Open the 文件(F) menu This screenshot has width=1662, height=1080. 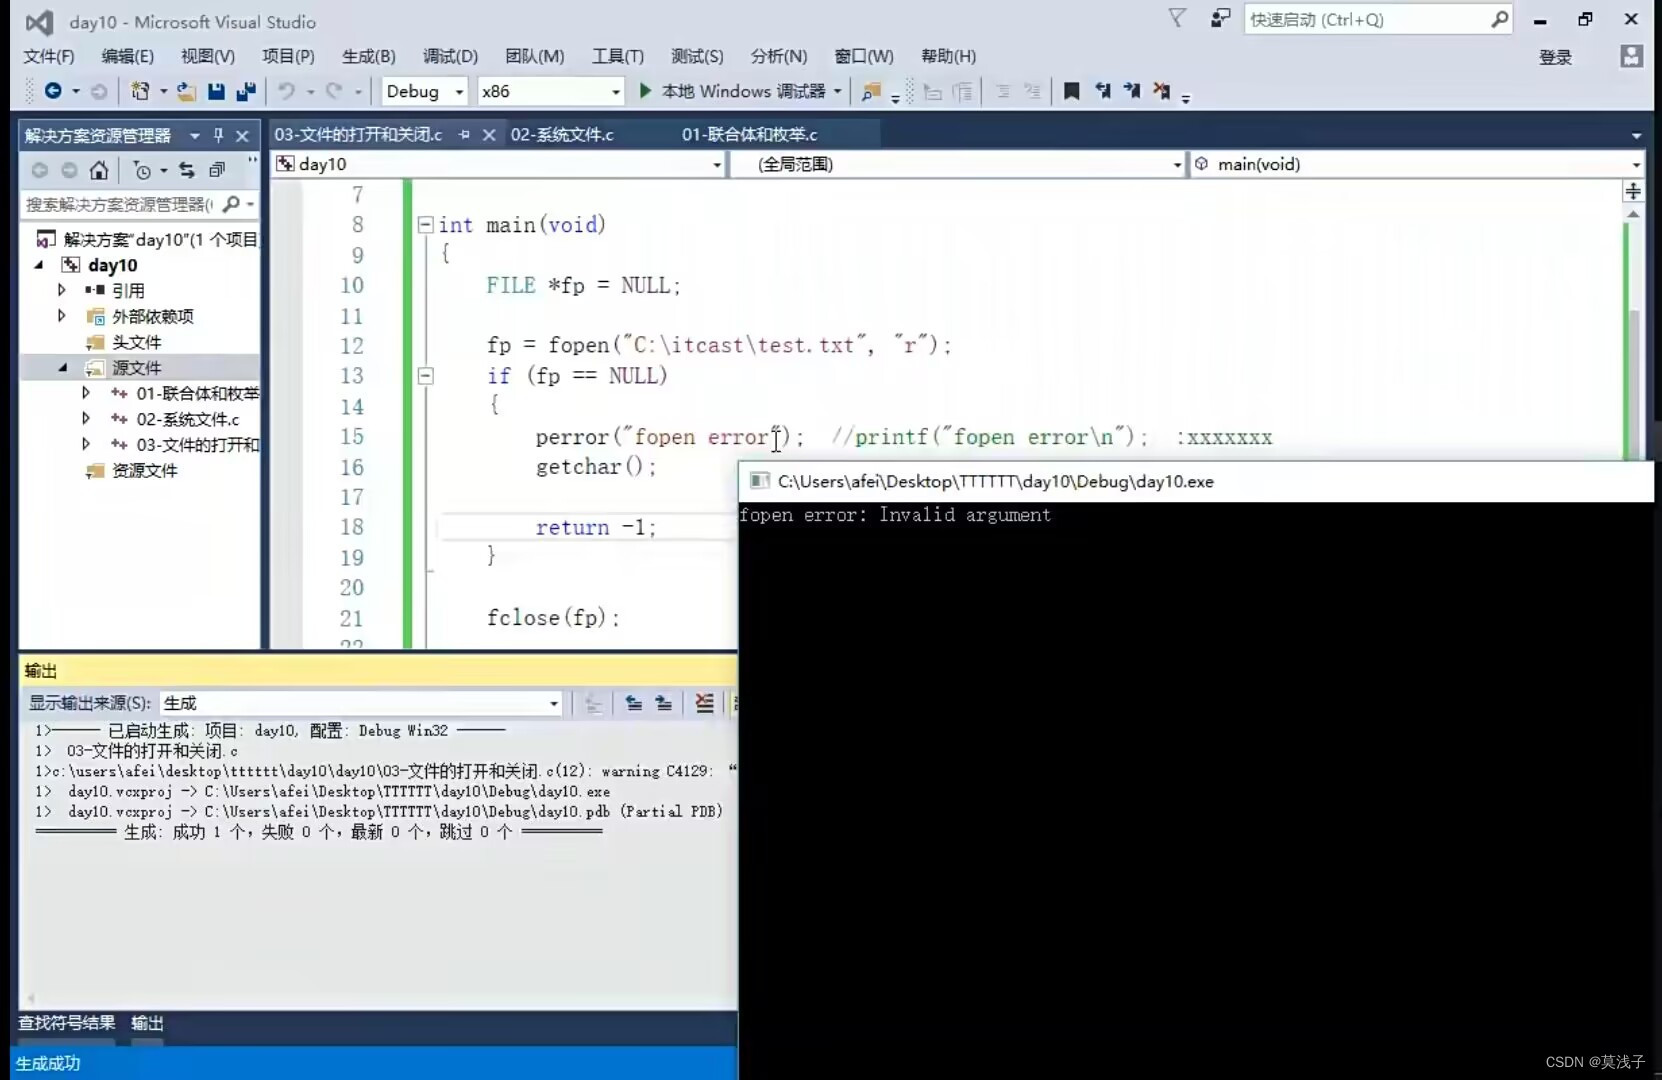click(x=49, y=56)
